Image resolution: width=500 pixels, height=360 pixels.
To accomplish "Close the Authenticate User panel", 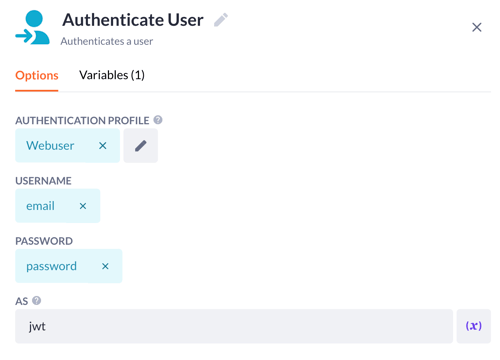I will (477, 27).
